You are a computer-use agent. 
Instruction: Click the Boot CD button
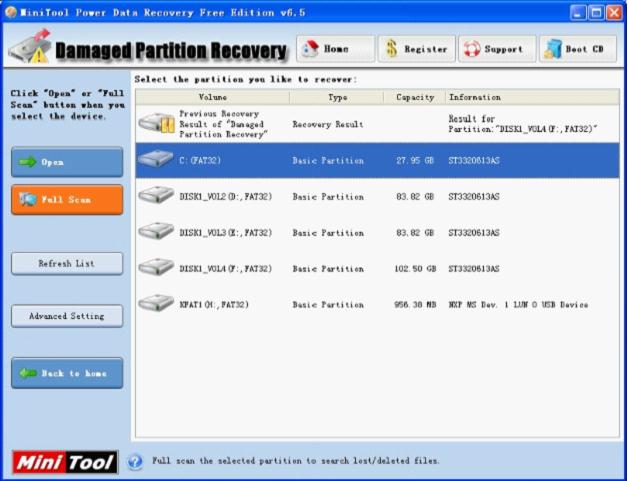point(578,49)
